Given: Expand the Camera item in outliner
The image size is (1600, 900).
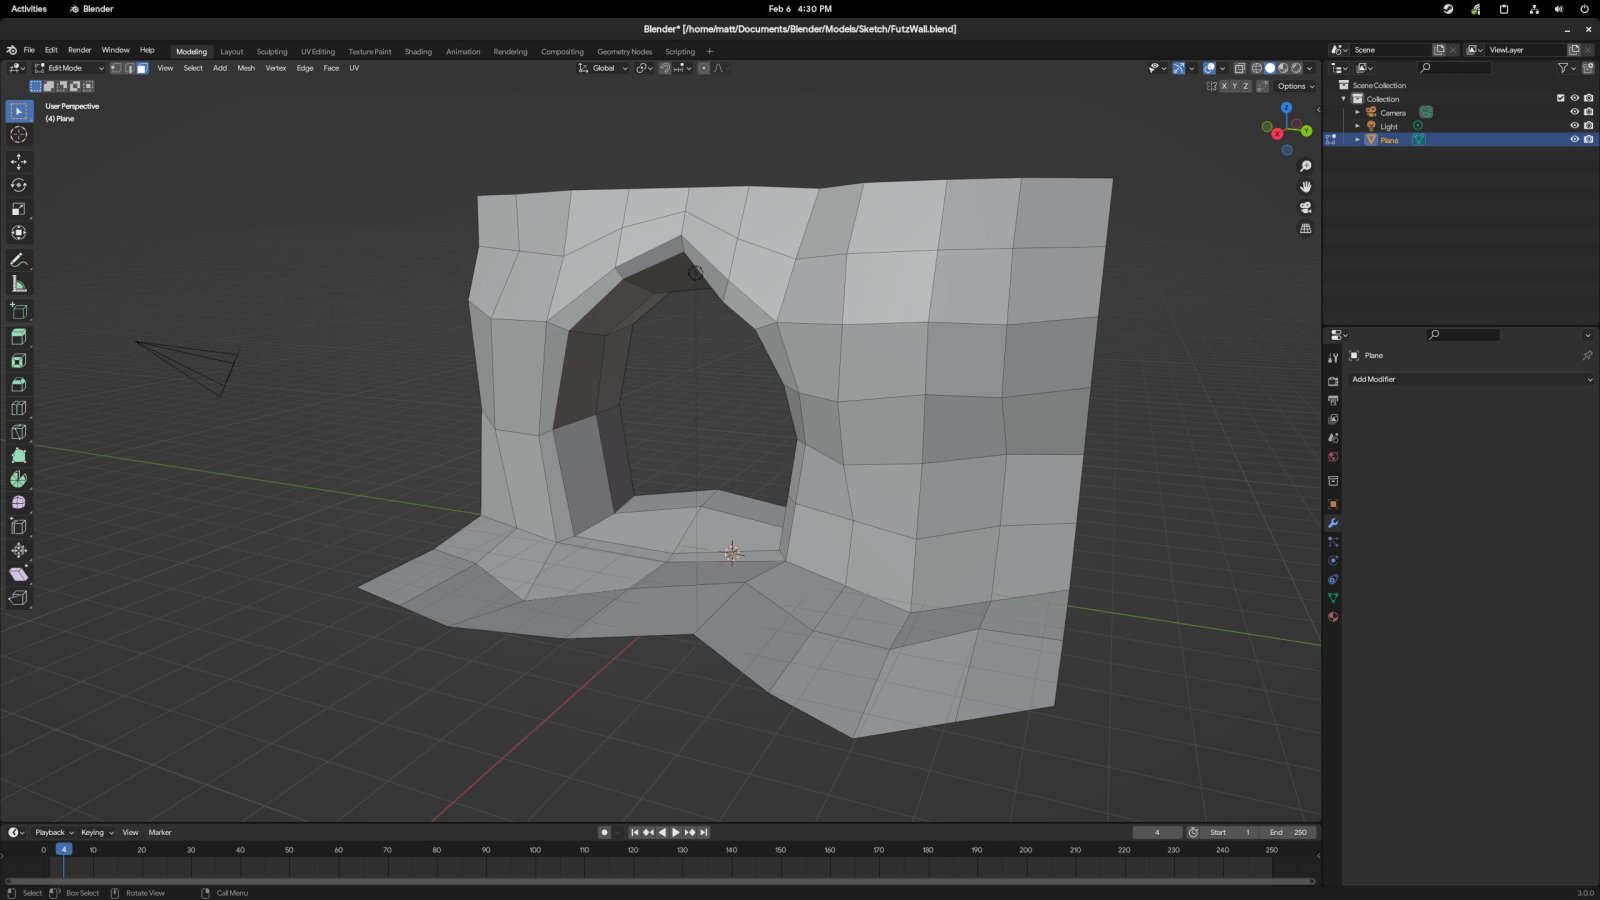Looking at the screenshot, I should coord(1357,112).
